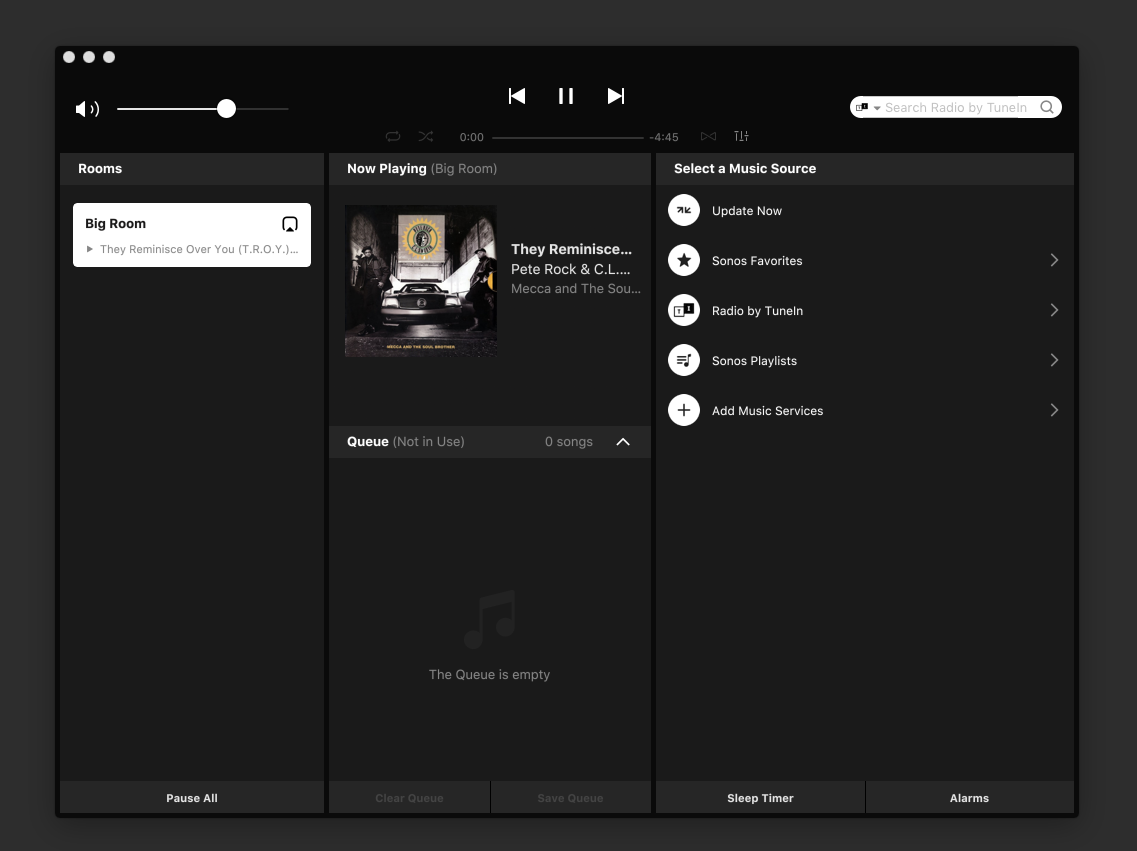This screenshot has height=851, width=1137.
Task: Click Select a Music Source header
Action: coord(745,168)
